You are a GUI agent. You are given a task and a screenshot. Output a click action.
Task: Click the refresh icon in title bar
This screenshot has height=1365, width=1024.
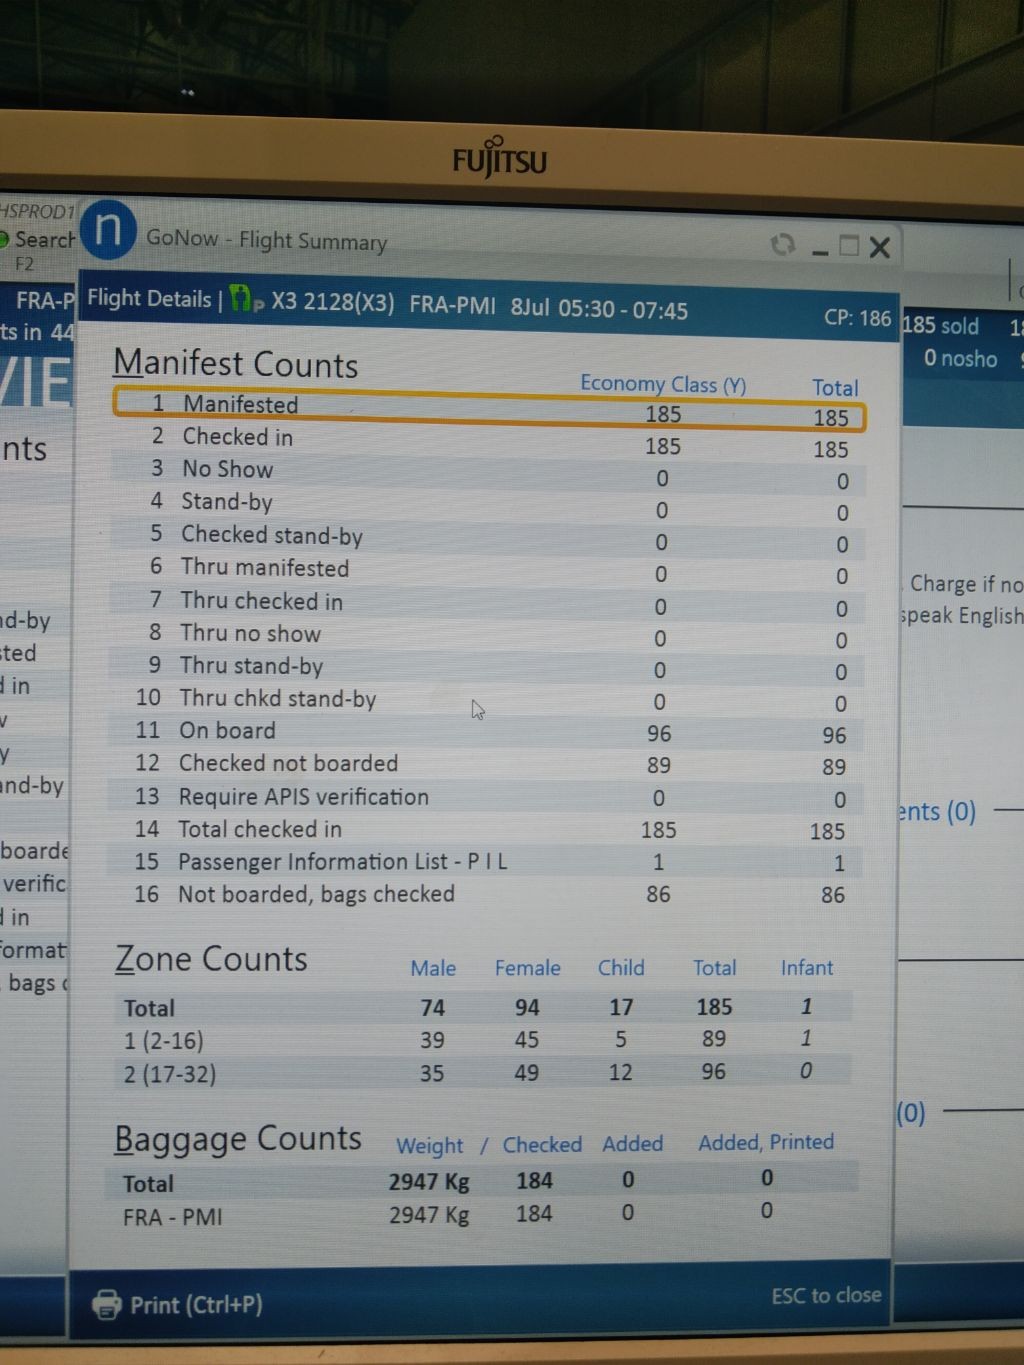point(783,245)
